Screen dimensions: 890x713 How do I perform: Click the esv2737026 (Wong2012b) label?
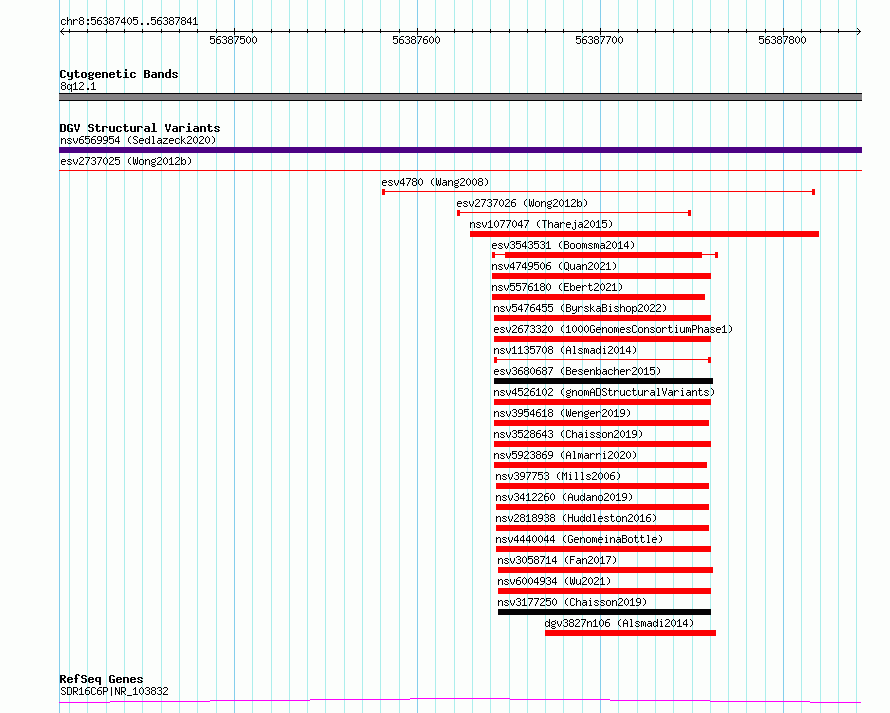click(x=522, y=203)
